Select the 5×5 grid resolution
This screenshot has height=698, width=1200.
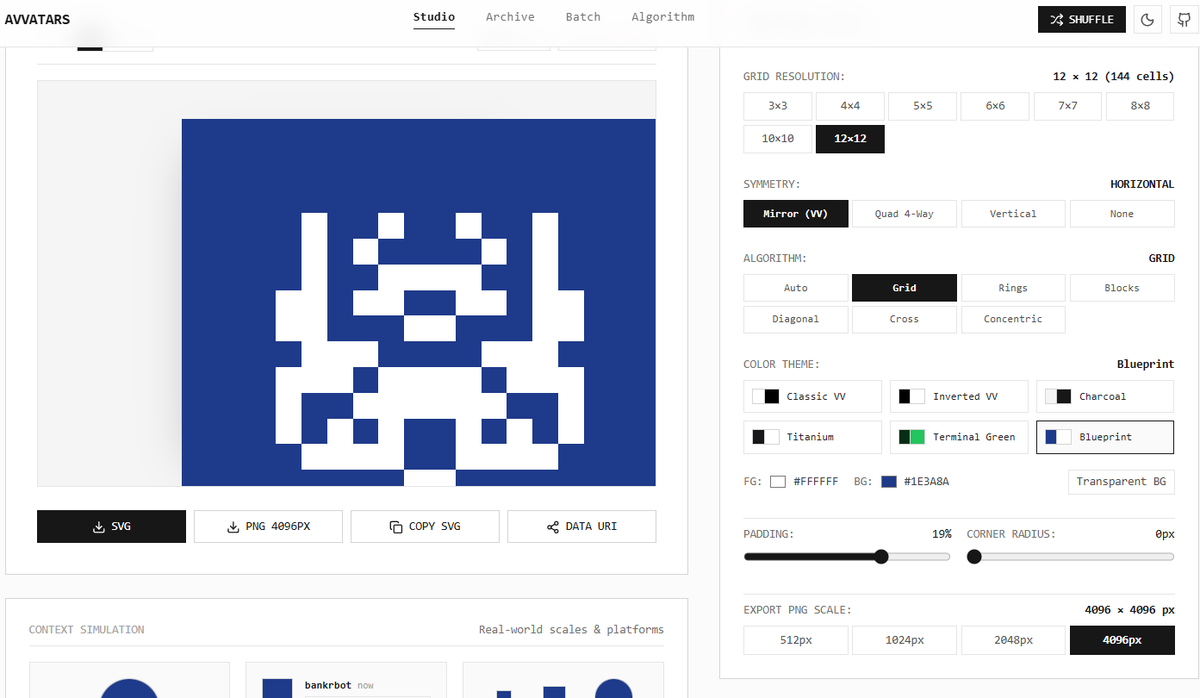click(923, 106)
